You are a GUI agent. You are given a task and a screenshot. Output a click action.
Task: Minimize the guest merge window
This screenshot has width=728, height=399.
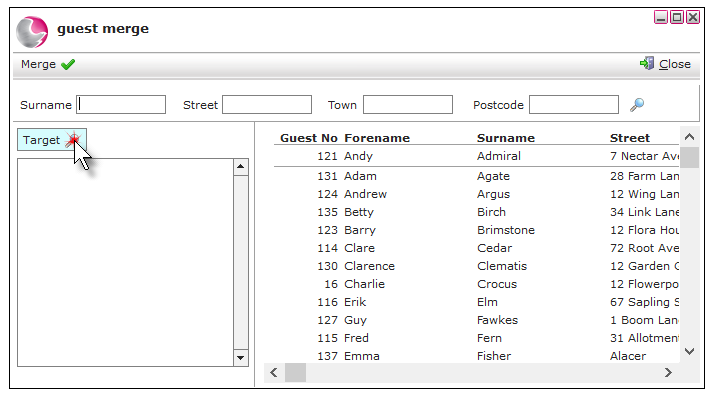pos(661,18)
